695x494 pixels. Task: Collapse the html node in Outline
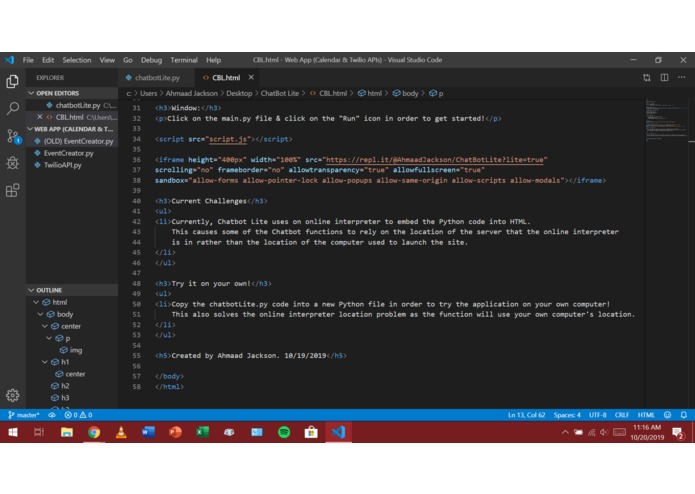coord(36,302)
